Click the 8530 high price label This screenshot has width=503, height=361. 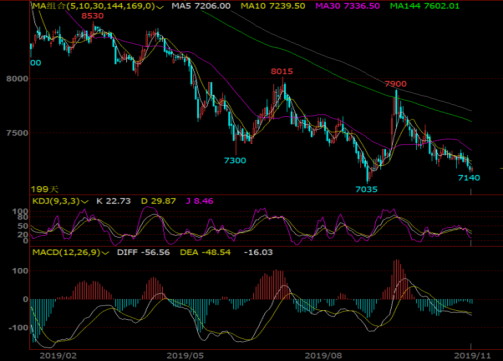93,16
